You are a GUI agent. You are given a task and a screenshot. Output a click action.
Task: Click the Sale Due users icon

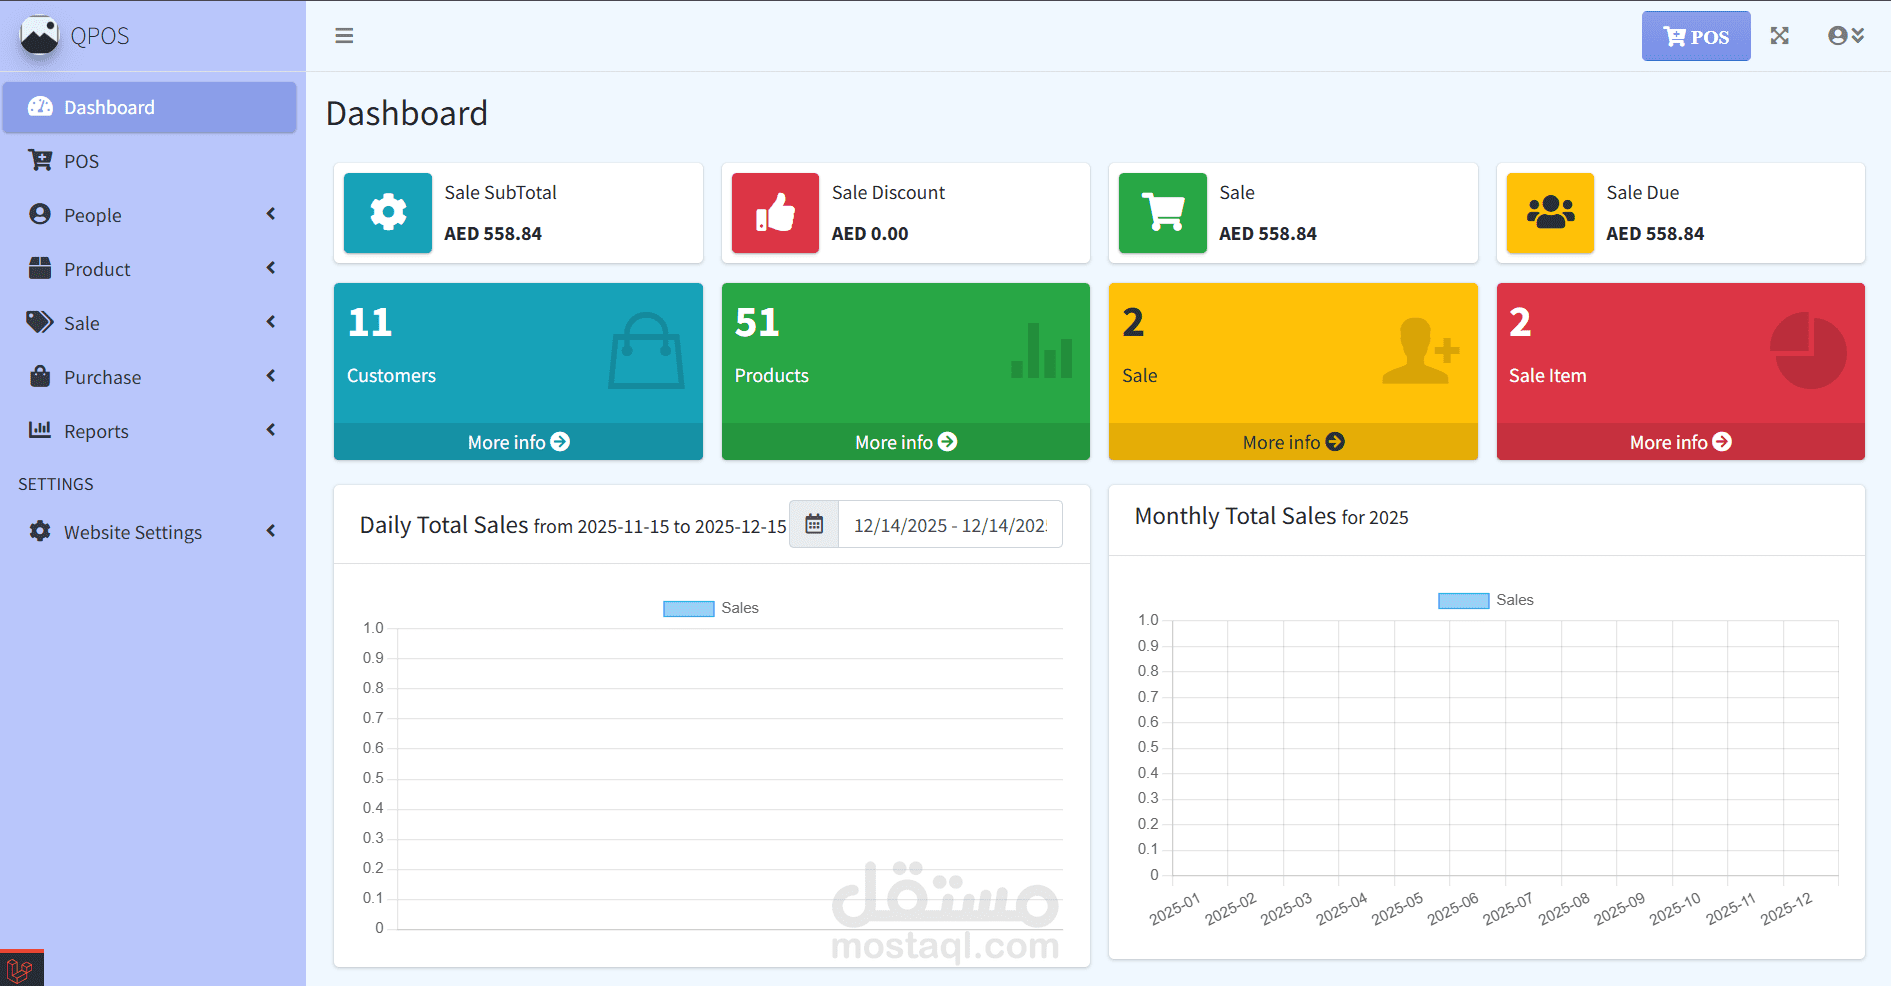(x=1550, y=213)
